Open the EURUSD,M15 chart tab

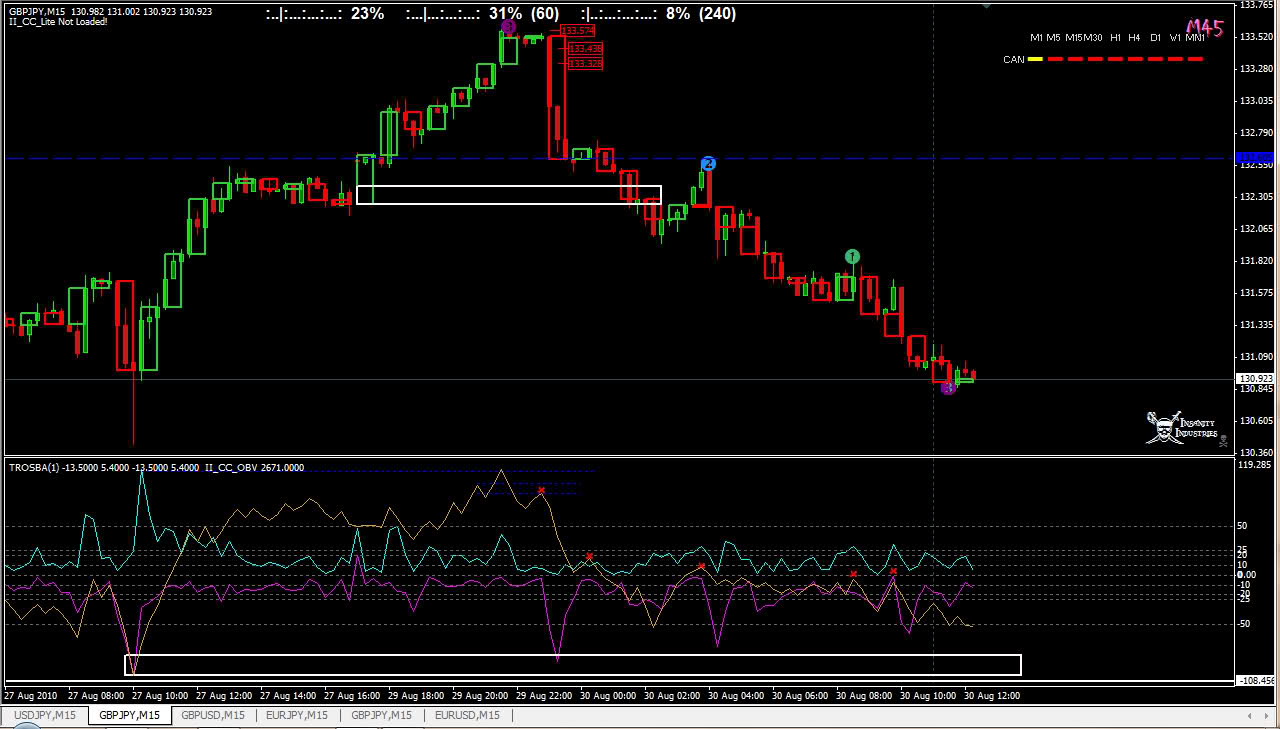point(466,715)
